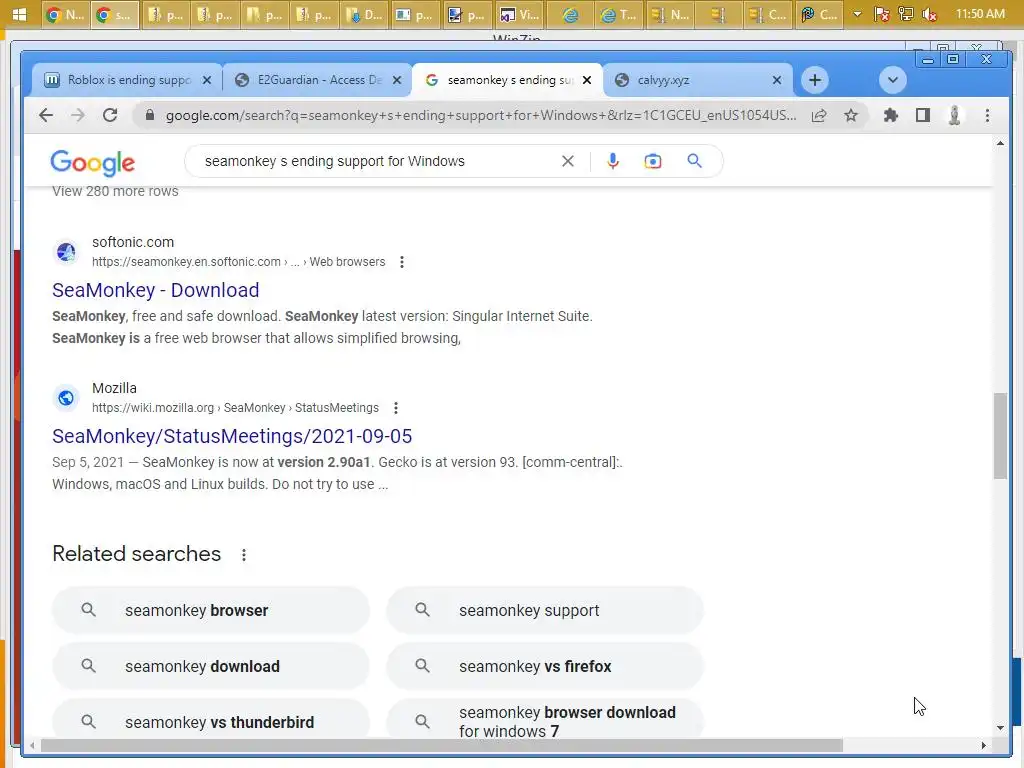Open SeaMonkey/StatusMeetings/2021-09-05 link
1024x768 pixels.
point(232,436)
